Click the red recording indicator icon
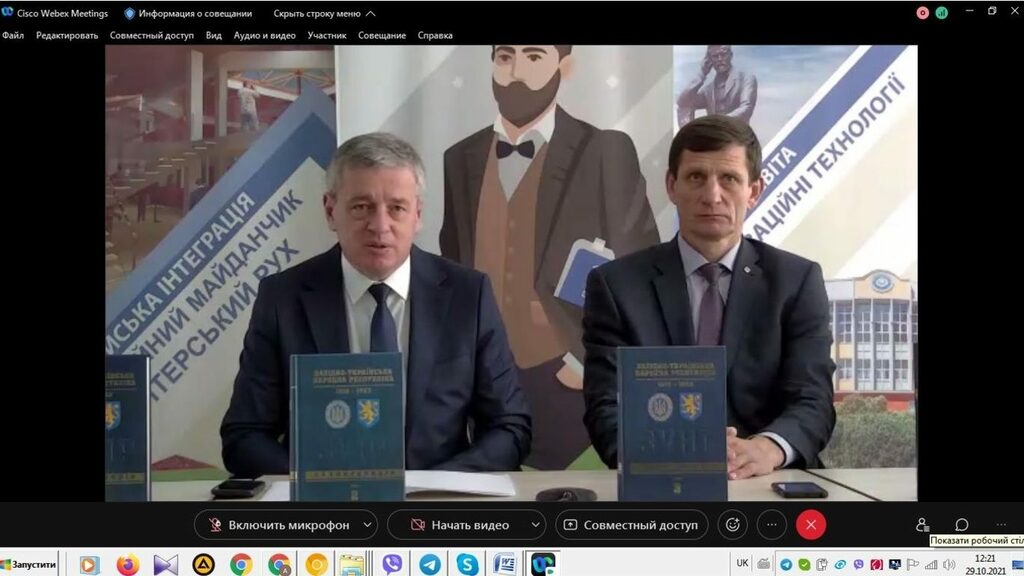Viewport: 1024px width, 576px height. coord(923,13)
